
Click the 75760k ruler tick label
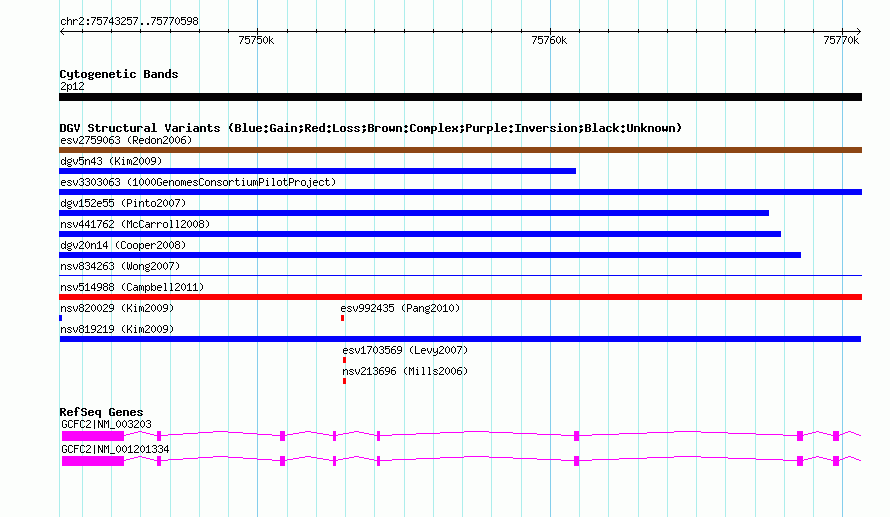tap(549, 40)
